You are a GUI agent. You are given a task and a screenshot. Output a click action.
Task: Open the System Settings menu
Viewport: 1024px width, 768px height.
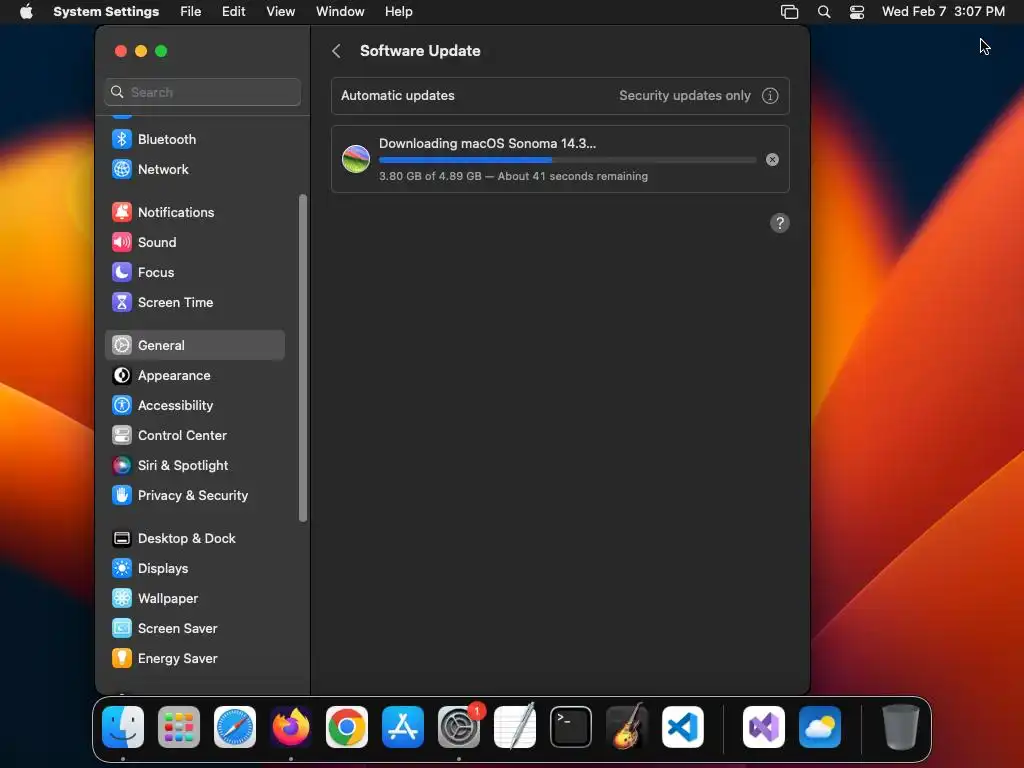point(106,12)
